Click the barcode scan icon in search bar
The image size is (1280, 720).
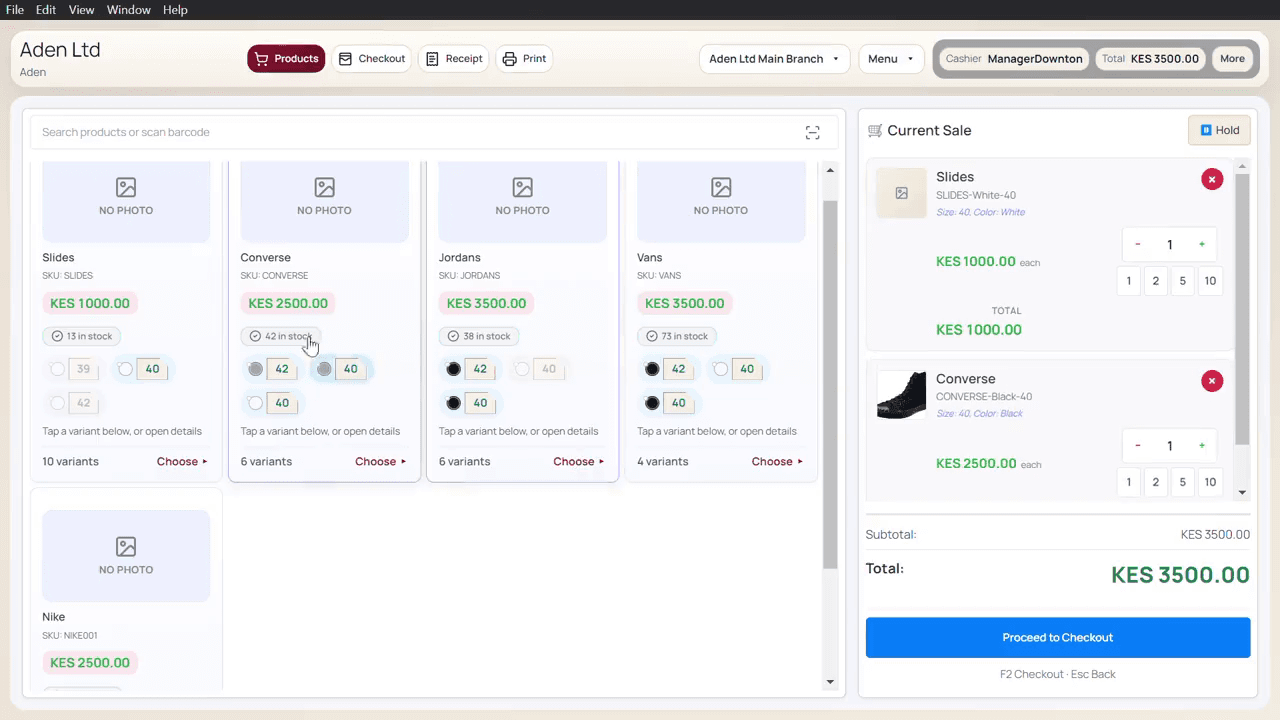pyautogui.click(x=812, y=133)
